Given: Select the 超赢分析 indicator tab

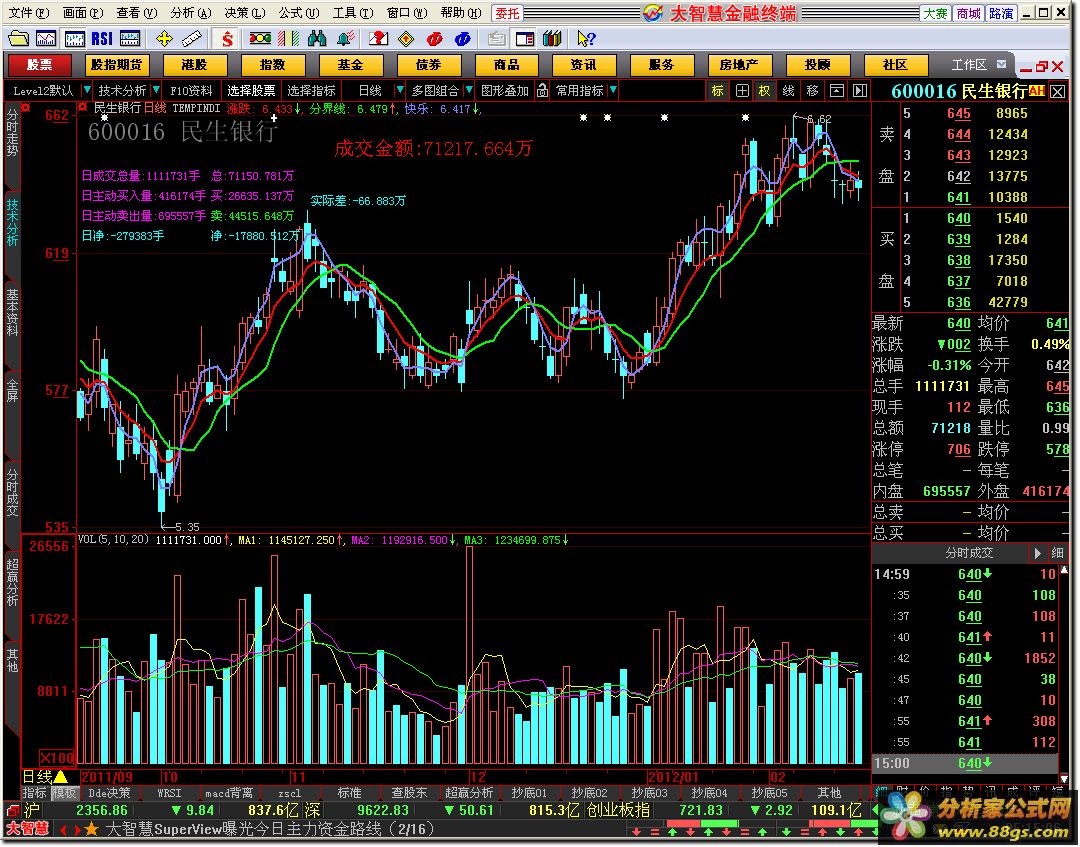Looking at the screenshot, I should tap(469, 793).
